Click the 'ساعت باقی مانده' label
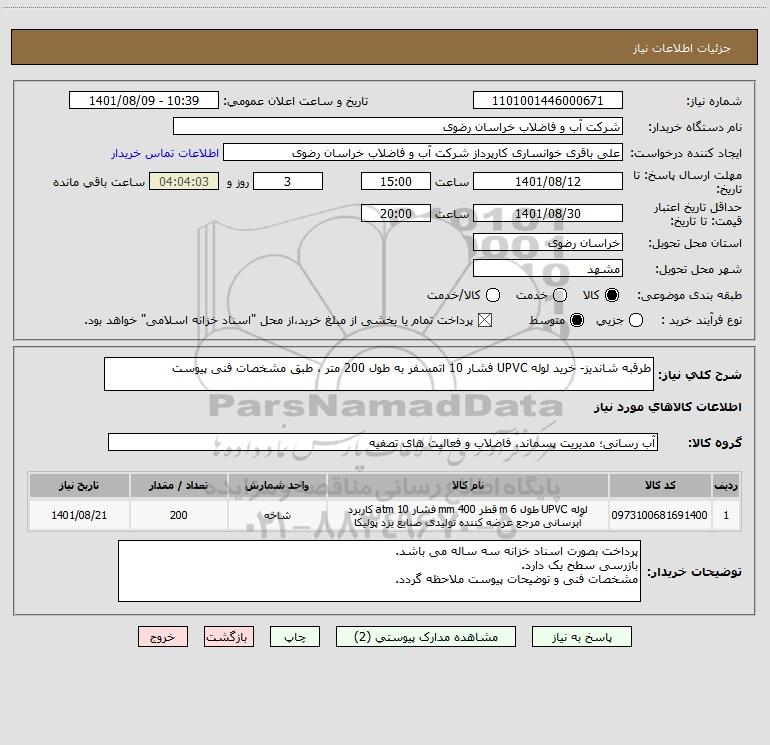This screenshot has height=745, width=770. pos(99,182)
